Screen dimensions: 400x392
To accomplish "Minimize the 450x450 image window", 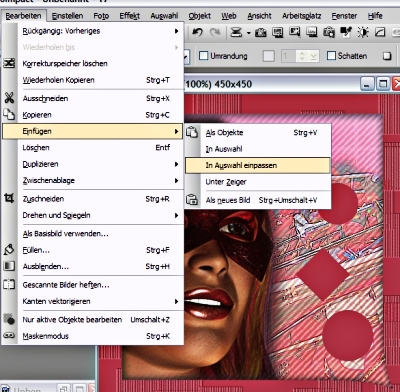I will click(x=367, y=84).
